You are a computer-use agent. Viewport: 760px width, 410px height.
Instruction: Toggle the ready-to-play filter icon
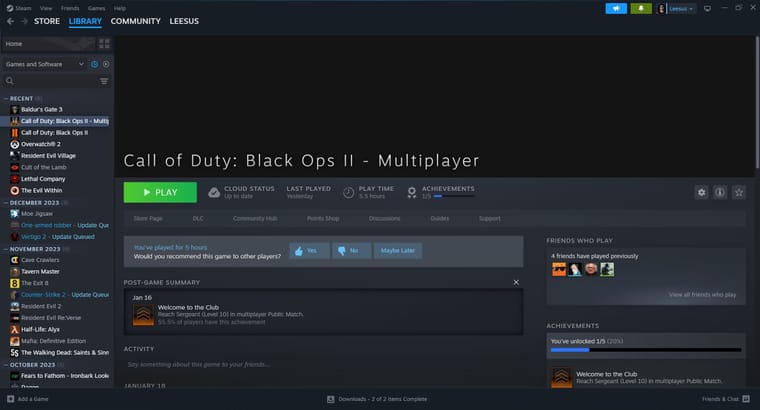106,64
